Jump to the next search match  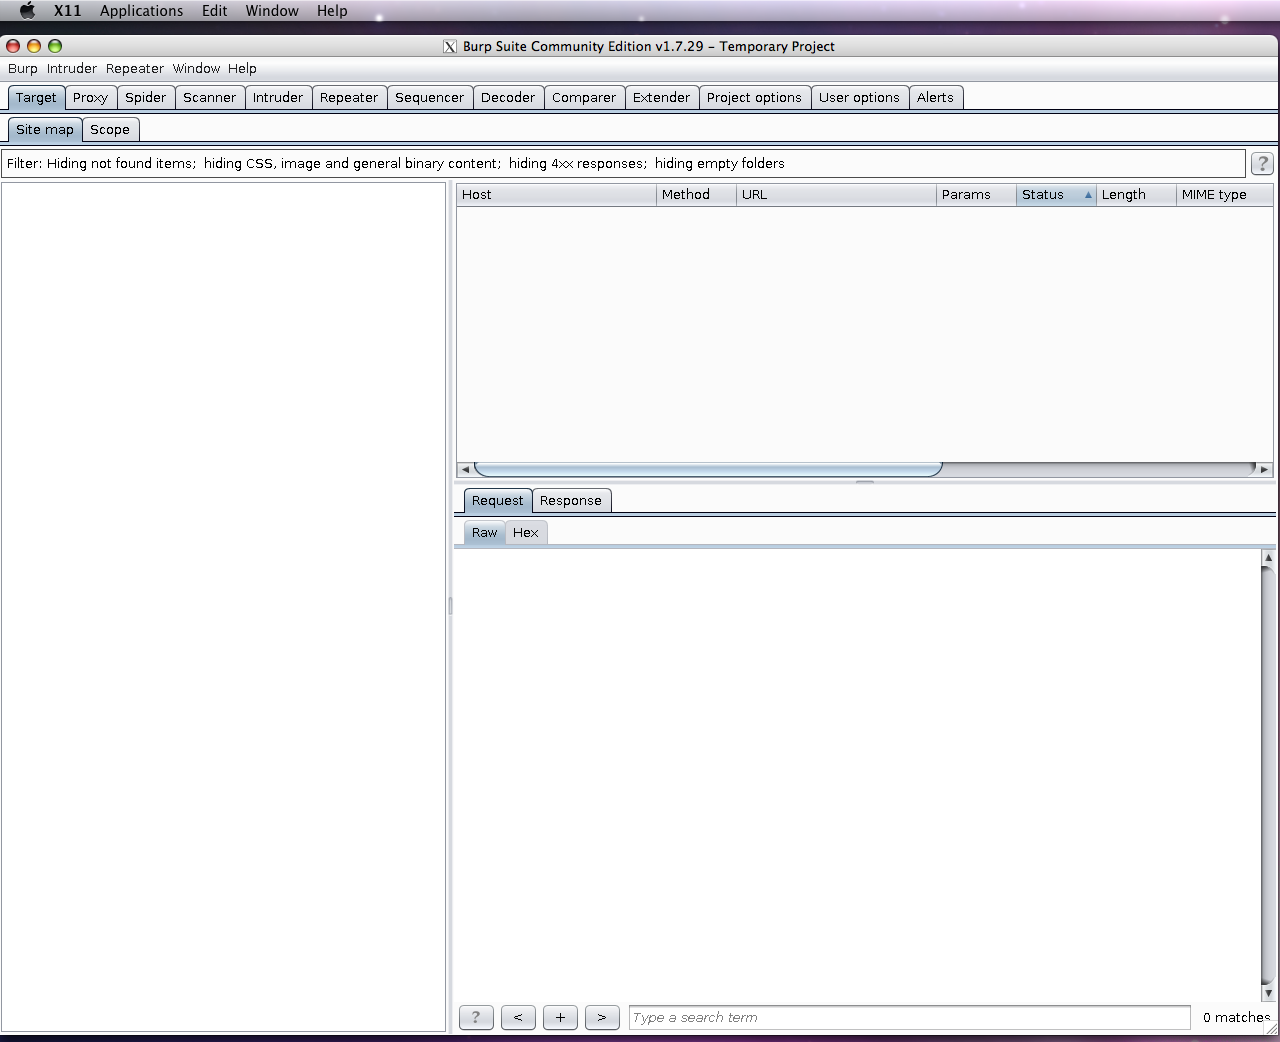pos(602,1017)
